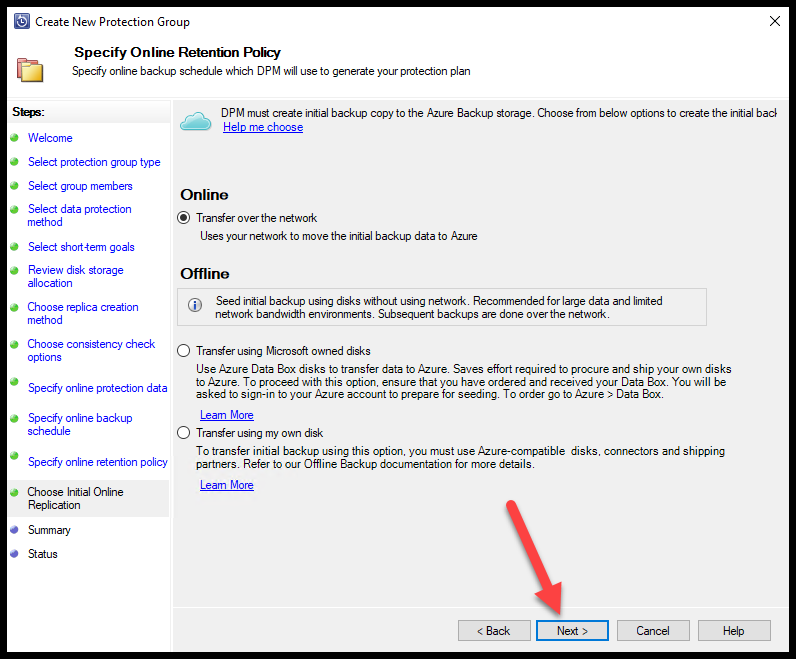Click the 'Online' section heading
Image resolution: width=796 pixels, height=659 pixels.
[204, 195]
